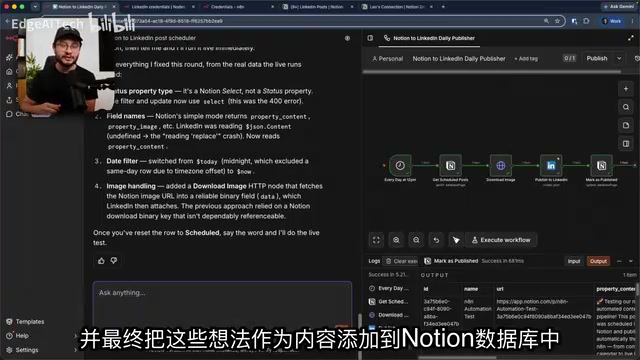Click the dash icon beside Output toggle
The height and width of the screenshot is (360, 640).
pos(619,261)
